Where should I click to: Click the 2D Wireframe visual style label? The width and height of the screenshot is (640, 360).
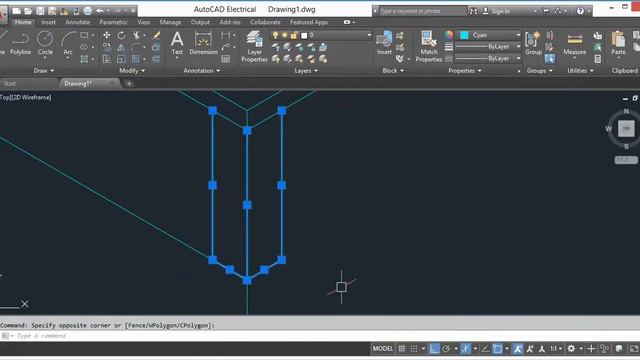pos(31,97)
